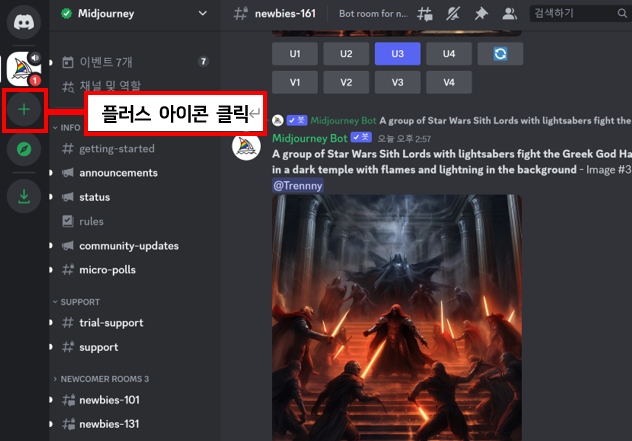Click the events count badge 7
The image size is (632, 441).
pyautogui.click(x=203, y=62)
